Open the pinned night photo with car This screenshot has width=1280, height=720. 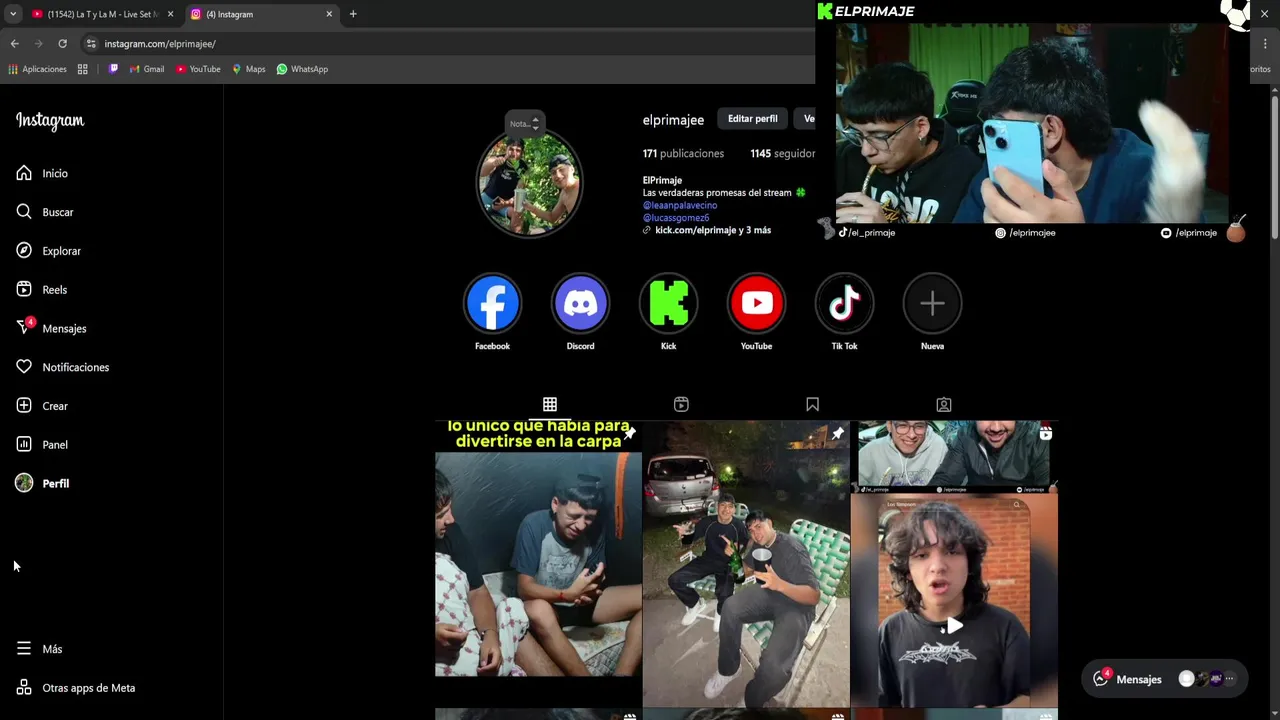746,564
